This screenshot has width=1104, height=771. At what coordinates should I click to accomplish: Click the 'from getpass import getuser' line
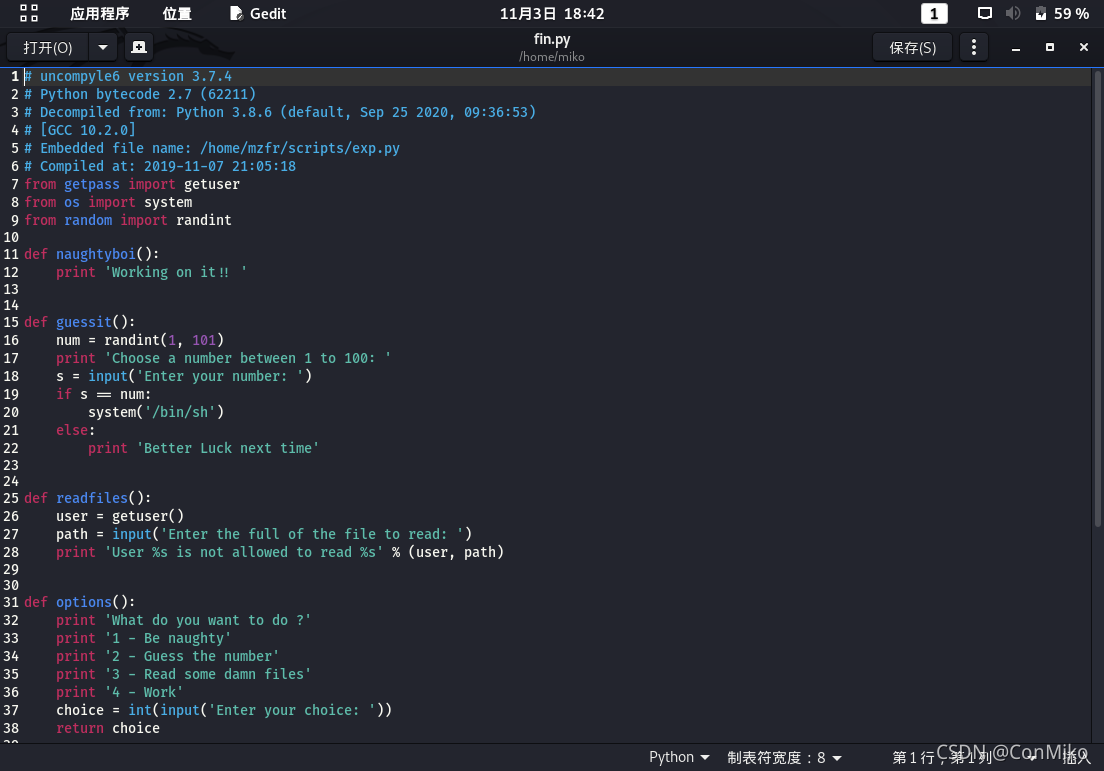tap(132, 184)
